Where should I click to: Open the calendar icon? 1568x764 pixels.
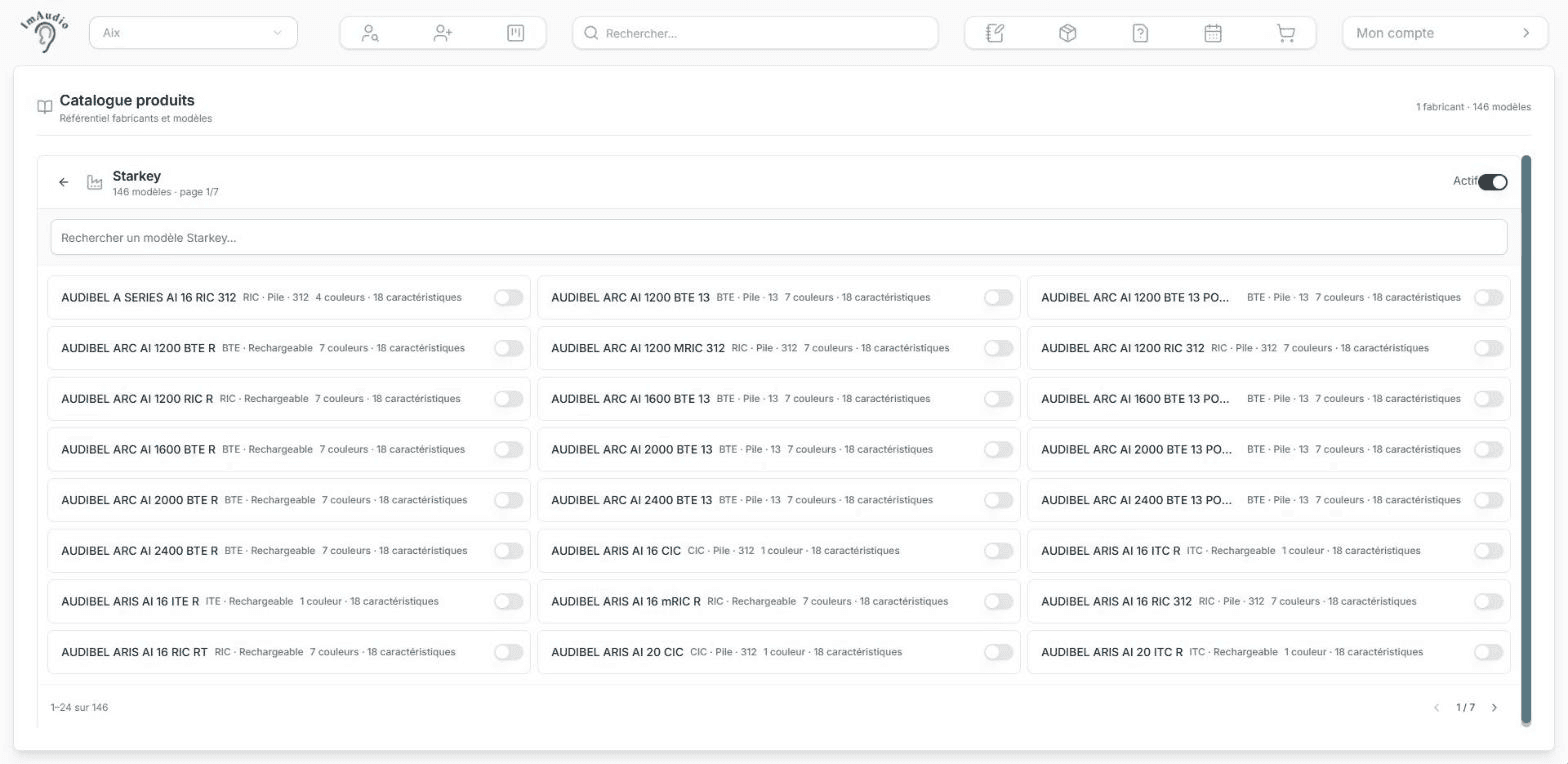click(1213, 33)
